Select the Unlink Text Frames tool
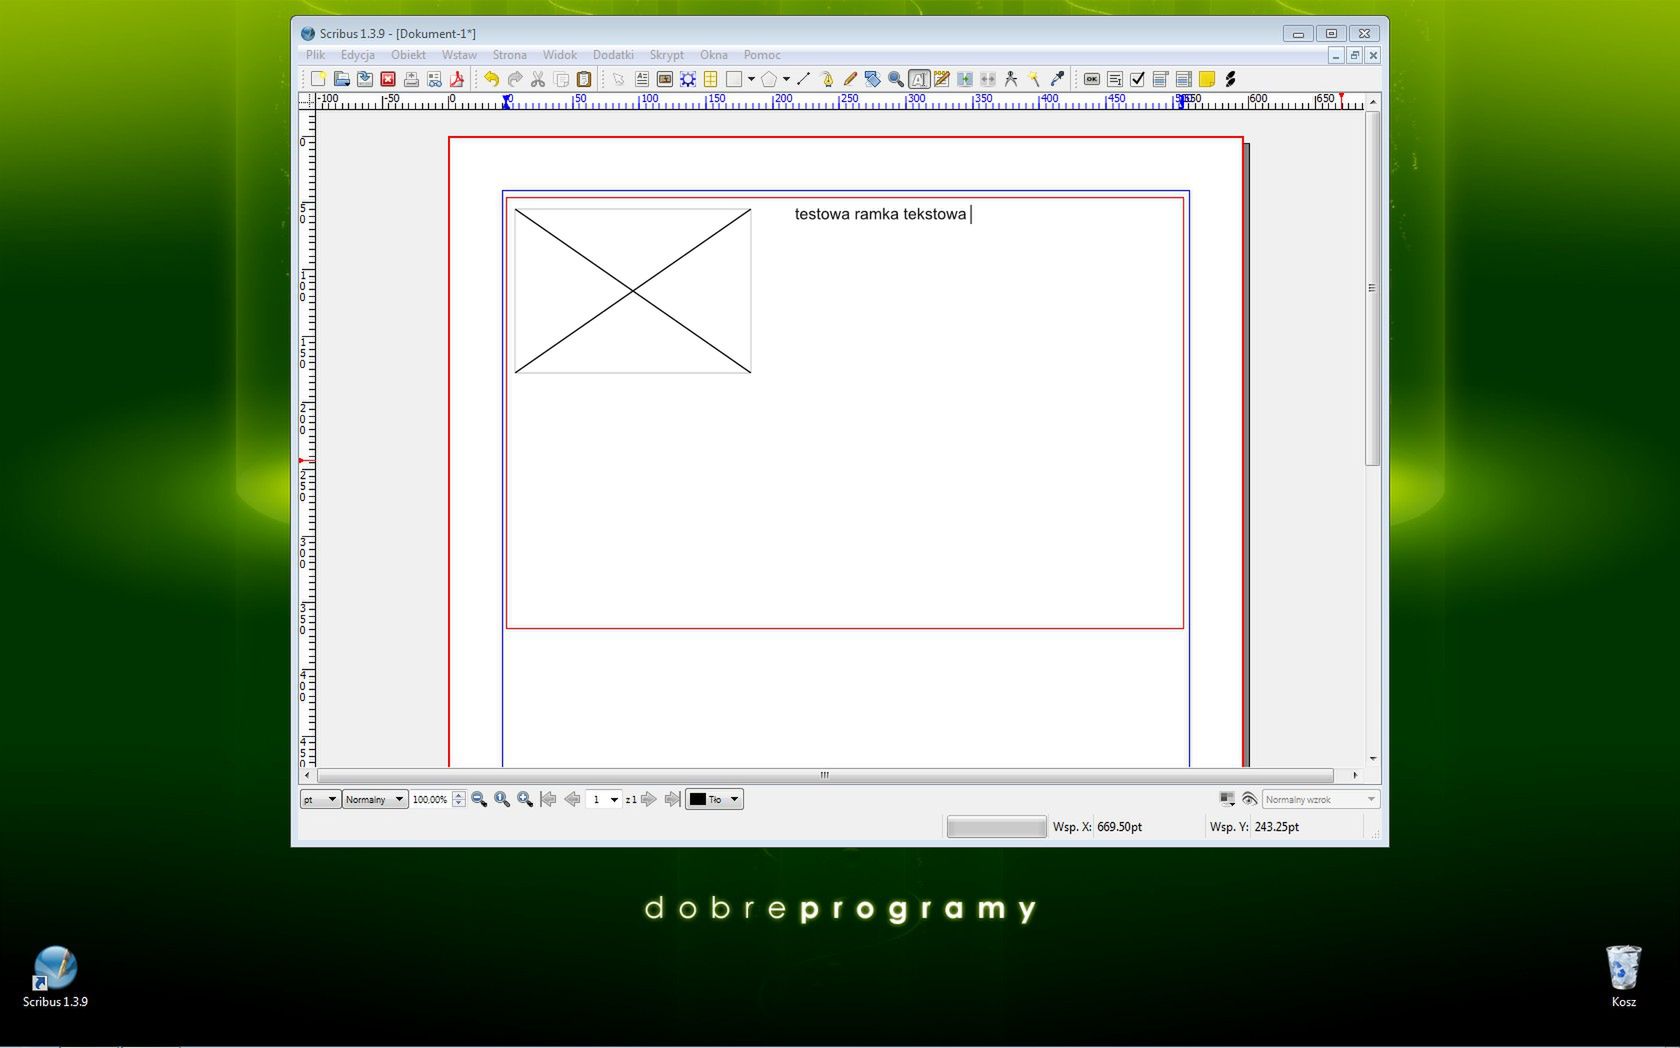The image size is (1680, 1048). (988, 79)
